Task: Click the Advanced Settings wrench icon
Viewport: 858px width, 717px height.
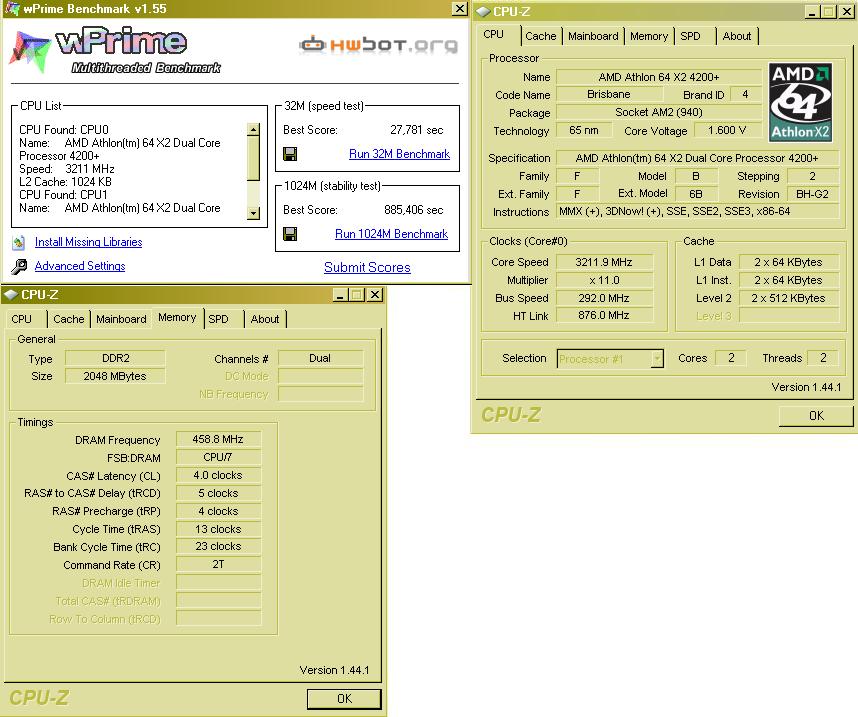Action: click(x=19, y=267)
